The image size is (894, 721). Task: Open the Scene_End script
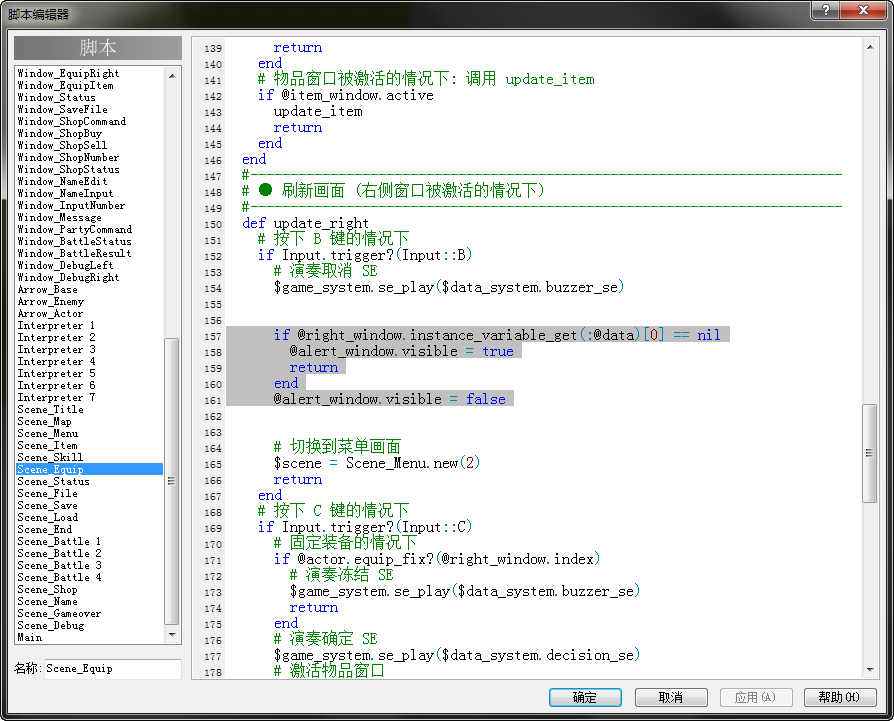tap(44, 529)
